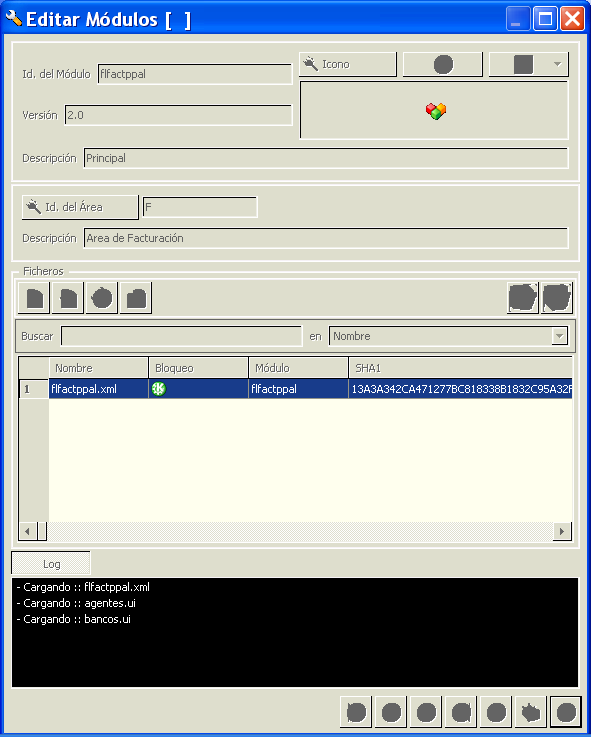Image resolution: width=591 pixels, height=737 pixels.
Task: Open the Nombre search-column dropdown
Action: 448,336
